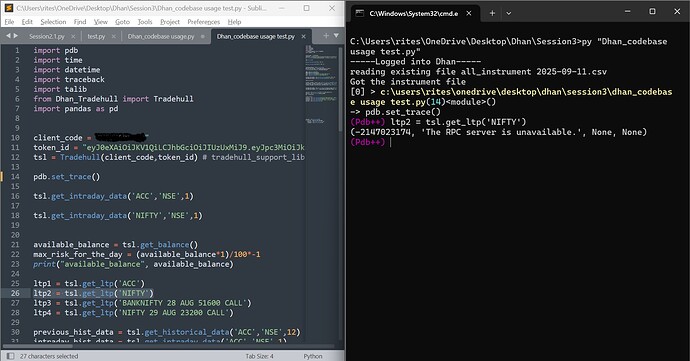
Task: Click 'from Dhan_Tradehull import Tradehull' line
Action: [x=114, y=99]
